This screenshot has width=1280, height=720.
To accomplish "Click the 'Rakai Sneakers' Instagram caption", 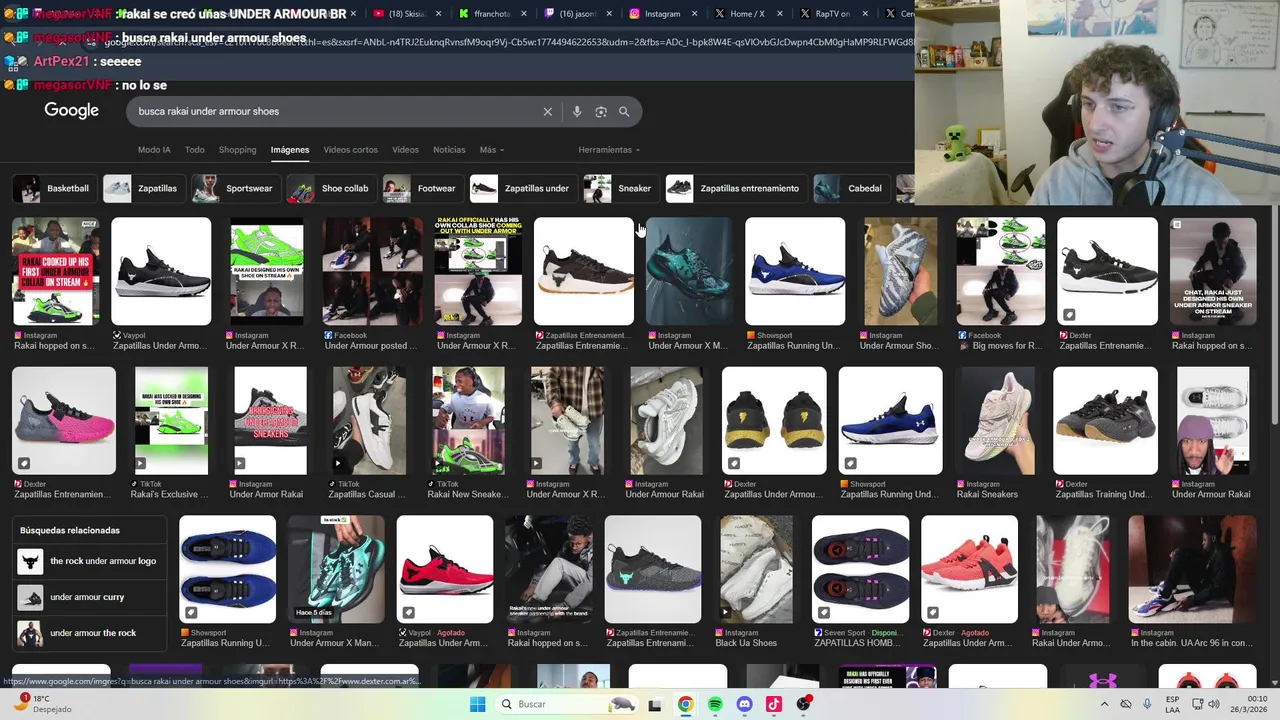I will point(987,494).
